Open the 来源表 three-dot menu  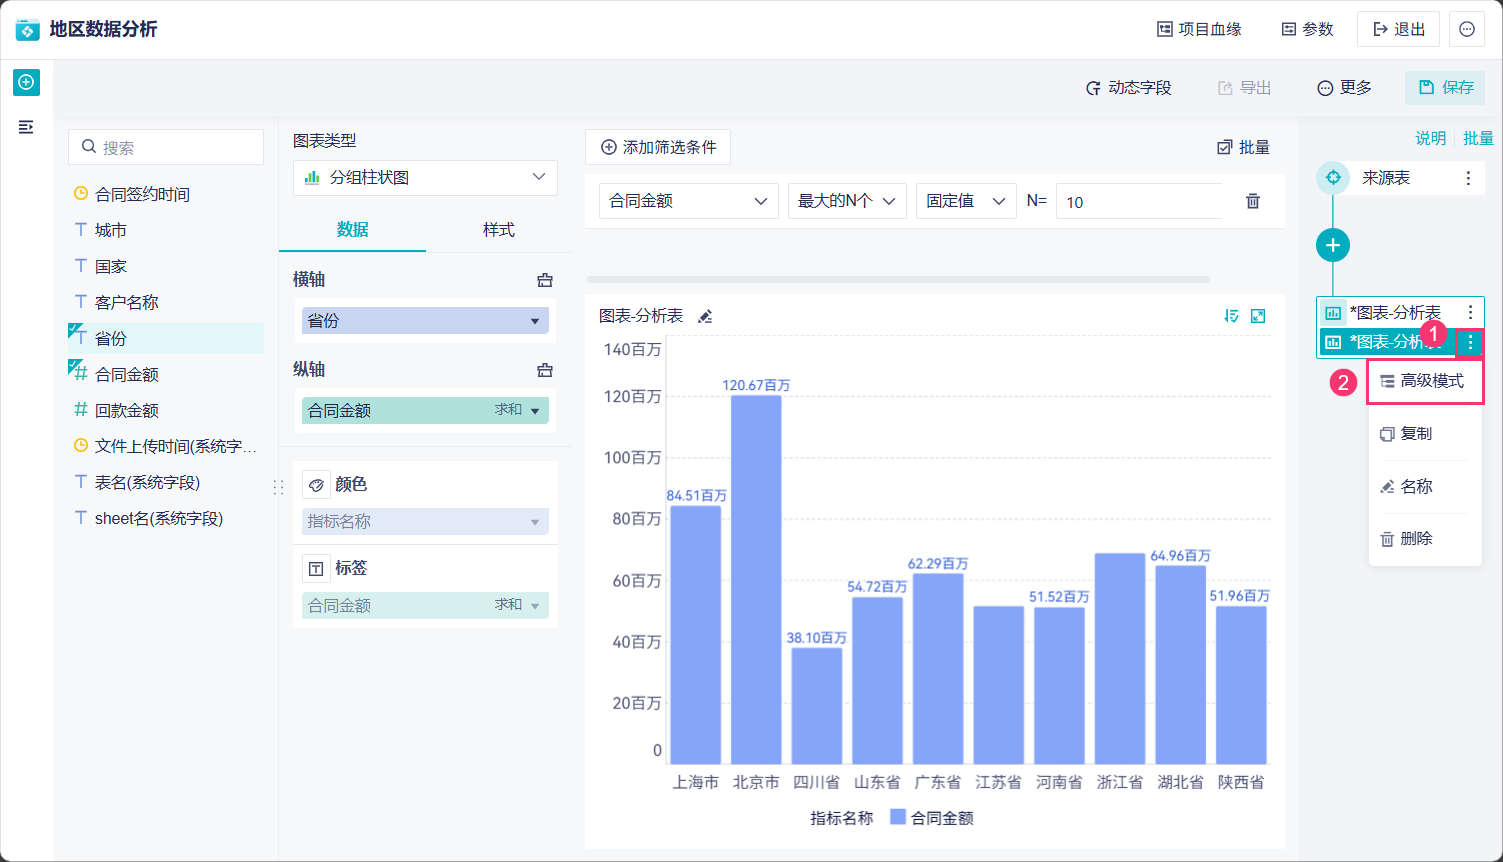click(x=1468, y=178)
